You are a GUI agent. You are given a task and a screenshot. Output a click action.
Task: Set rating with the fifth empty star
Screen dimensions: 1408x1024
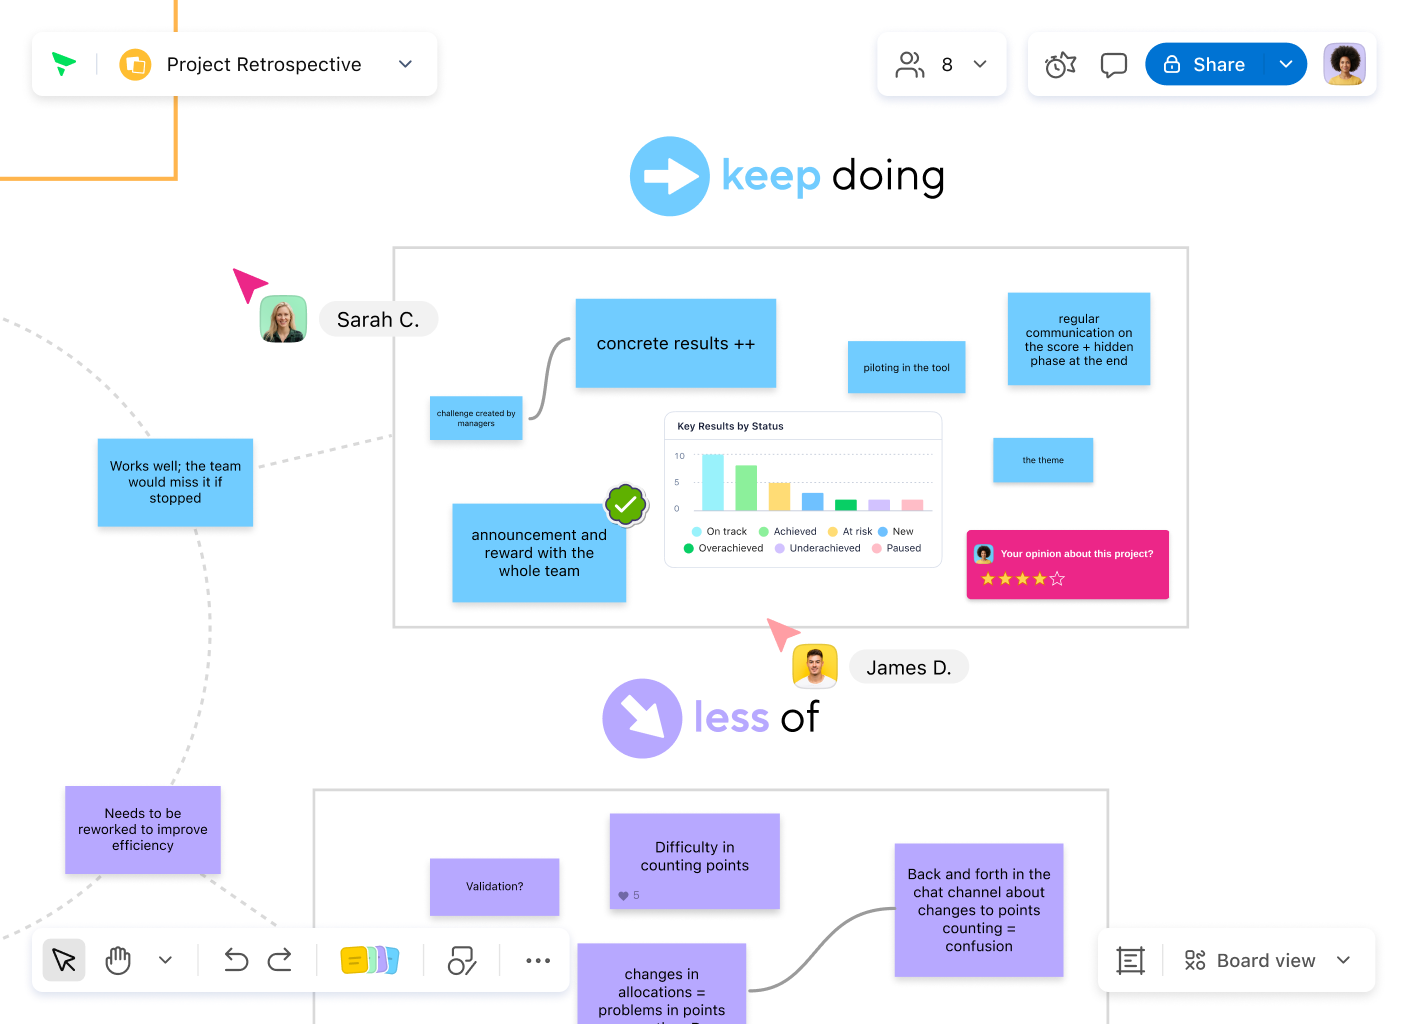pyautogui.click(x=1058, y=579)
